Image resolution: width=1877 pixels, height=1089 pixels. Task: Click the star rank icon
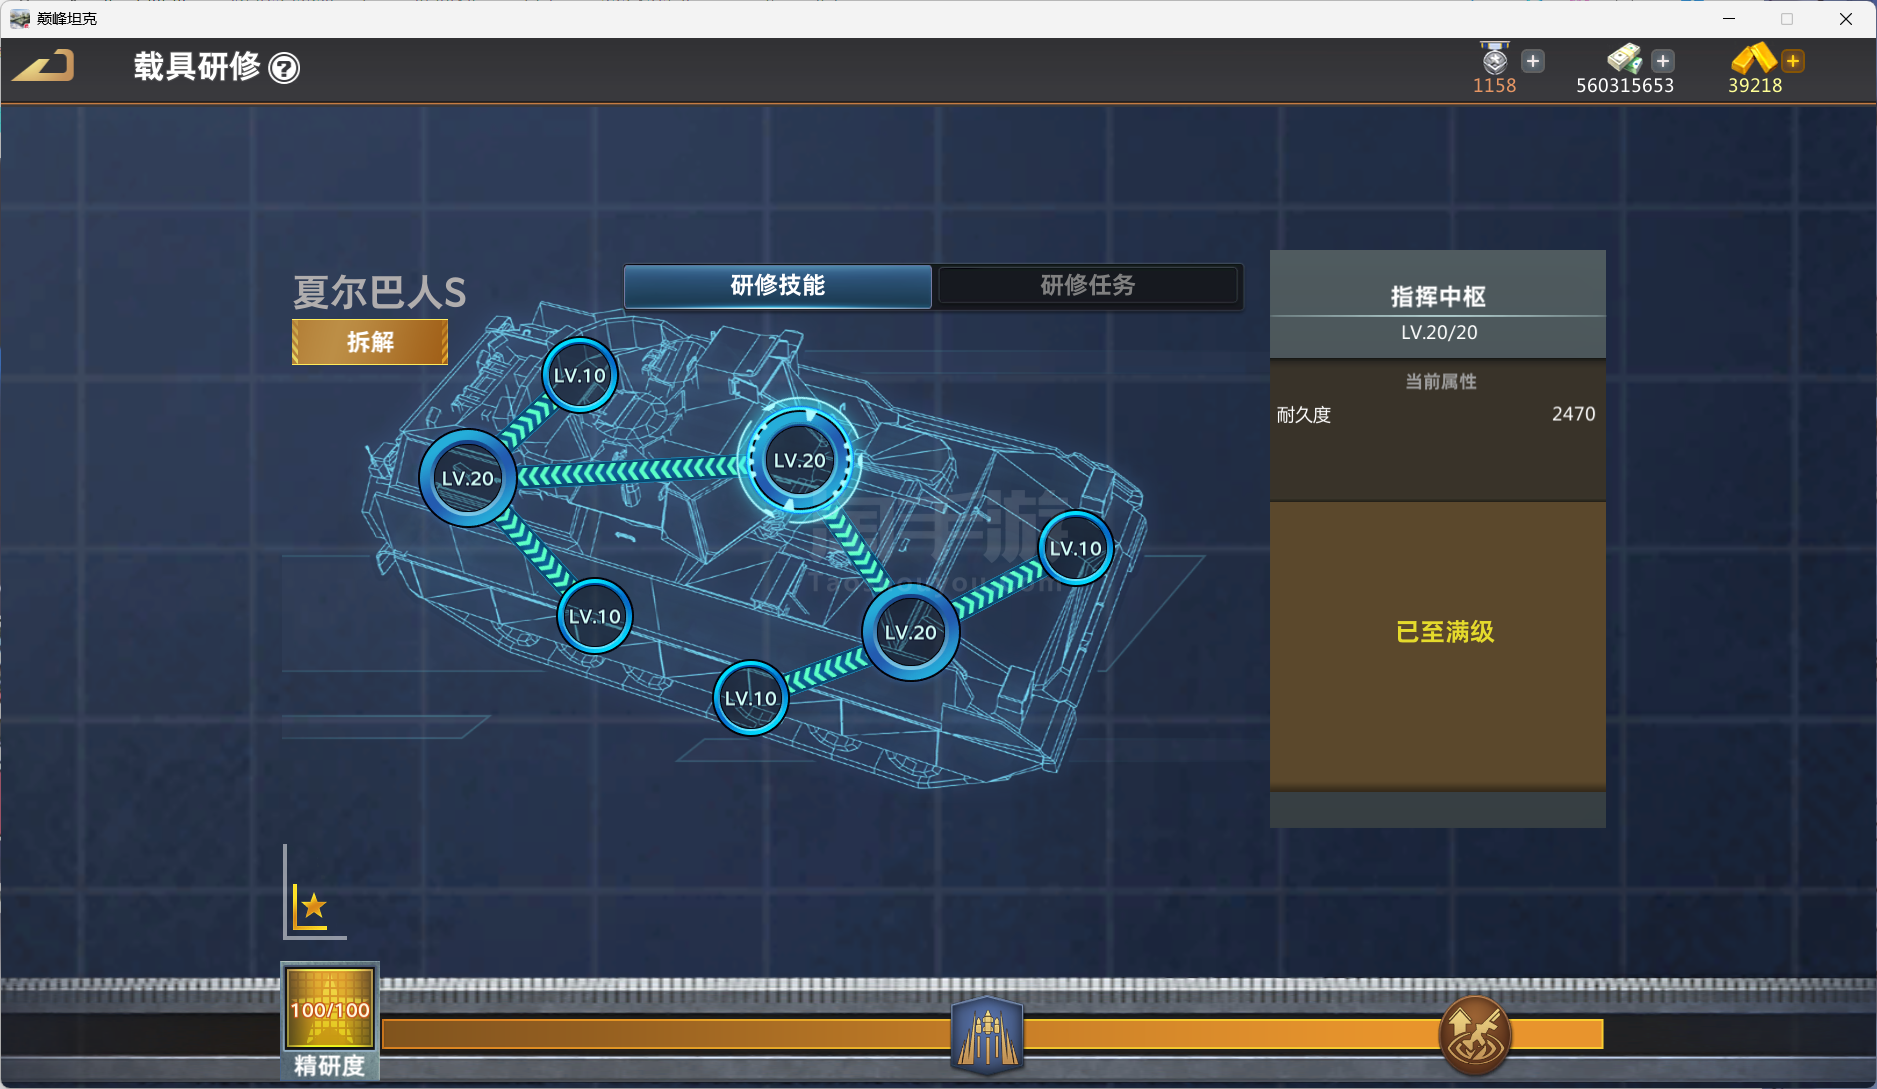tap(313, 906)
